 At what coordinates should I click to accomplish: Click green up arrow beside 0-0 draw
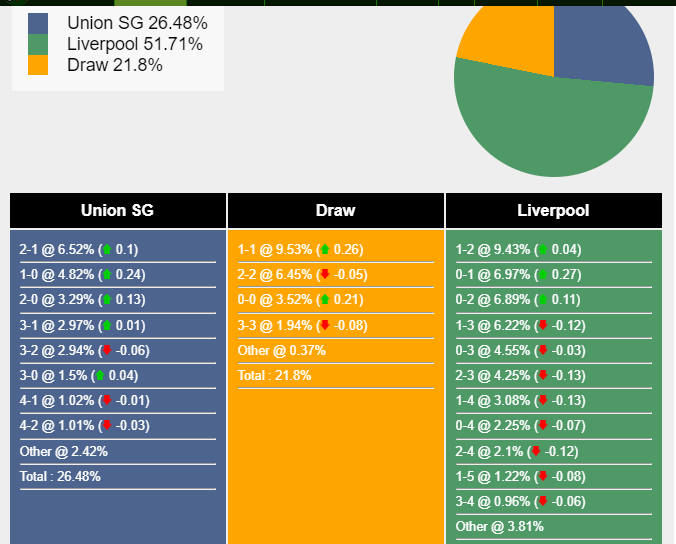[325, 300]
